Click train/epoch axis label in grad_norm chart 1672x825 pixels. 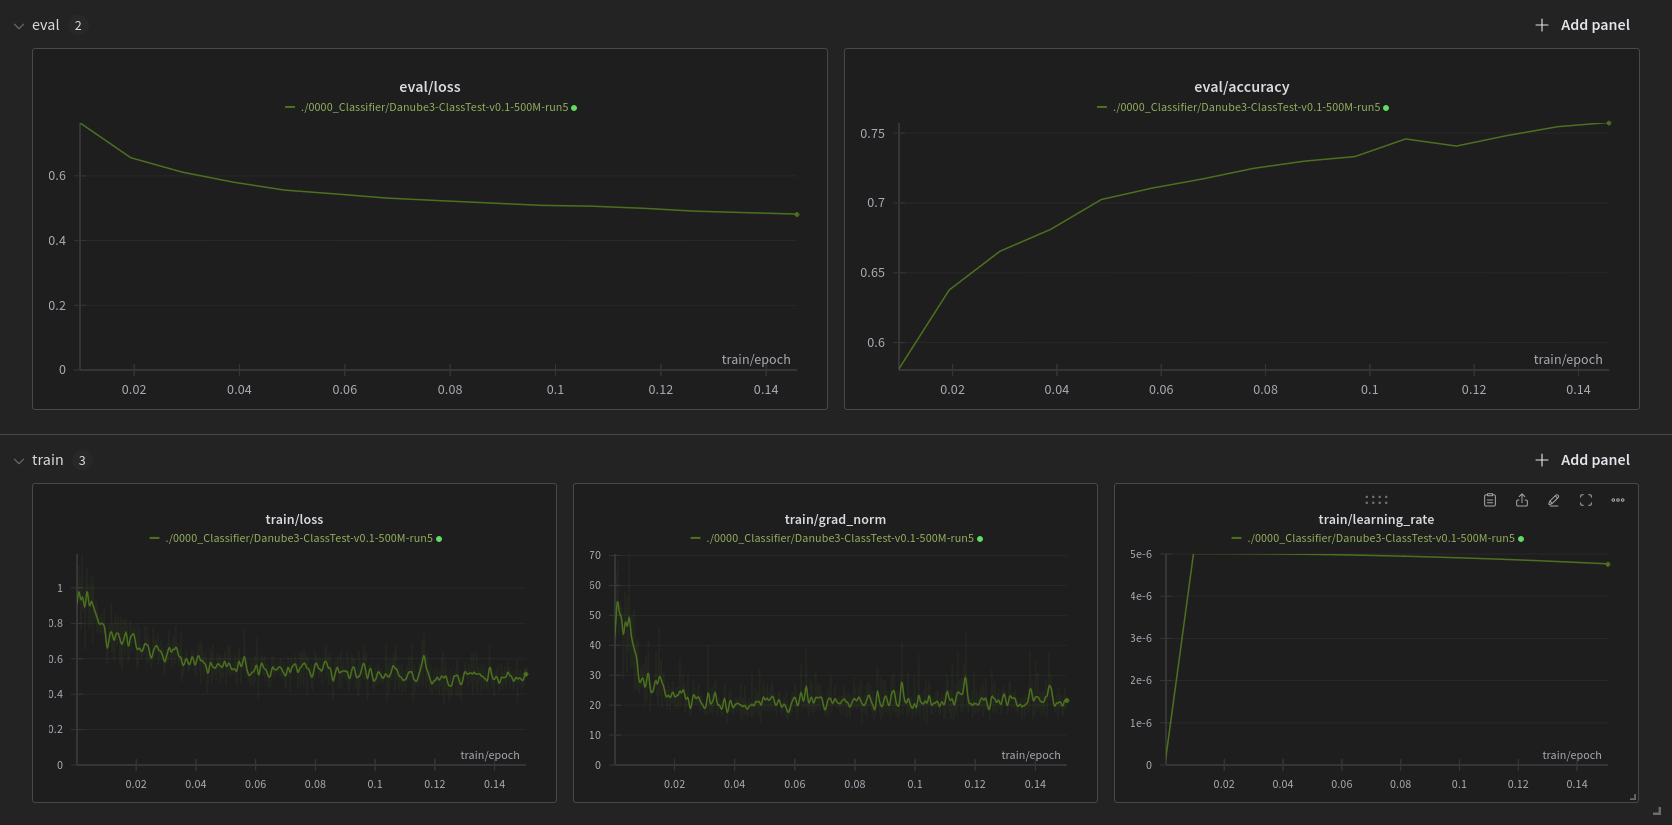(x=1031, y=755)
